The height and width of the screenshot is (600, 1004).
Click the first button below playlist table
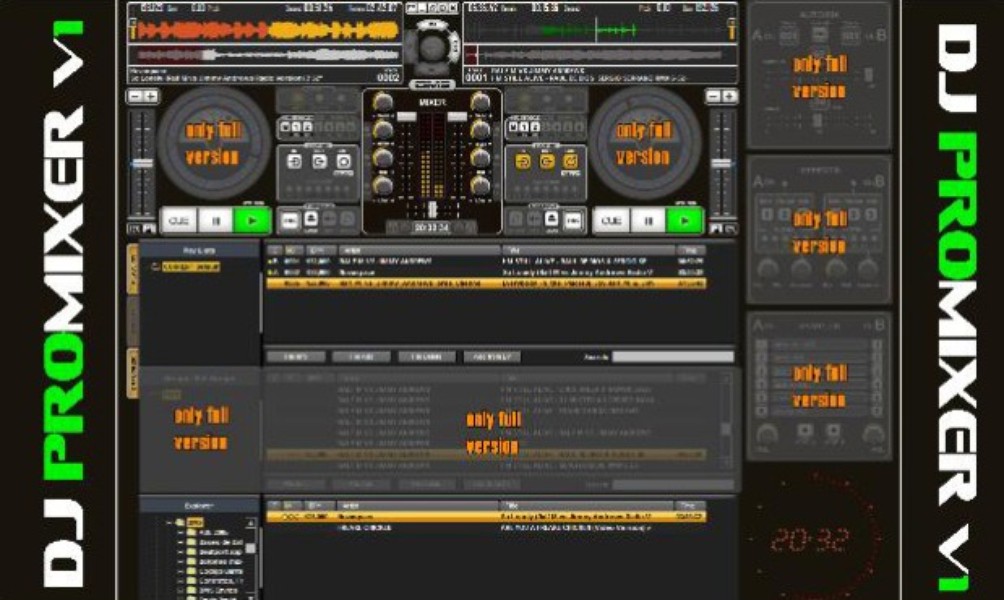pos(295,357)
